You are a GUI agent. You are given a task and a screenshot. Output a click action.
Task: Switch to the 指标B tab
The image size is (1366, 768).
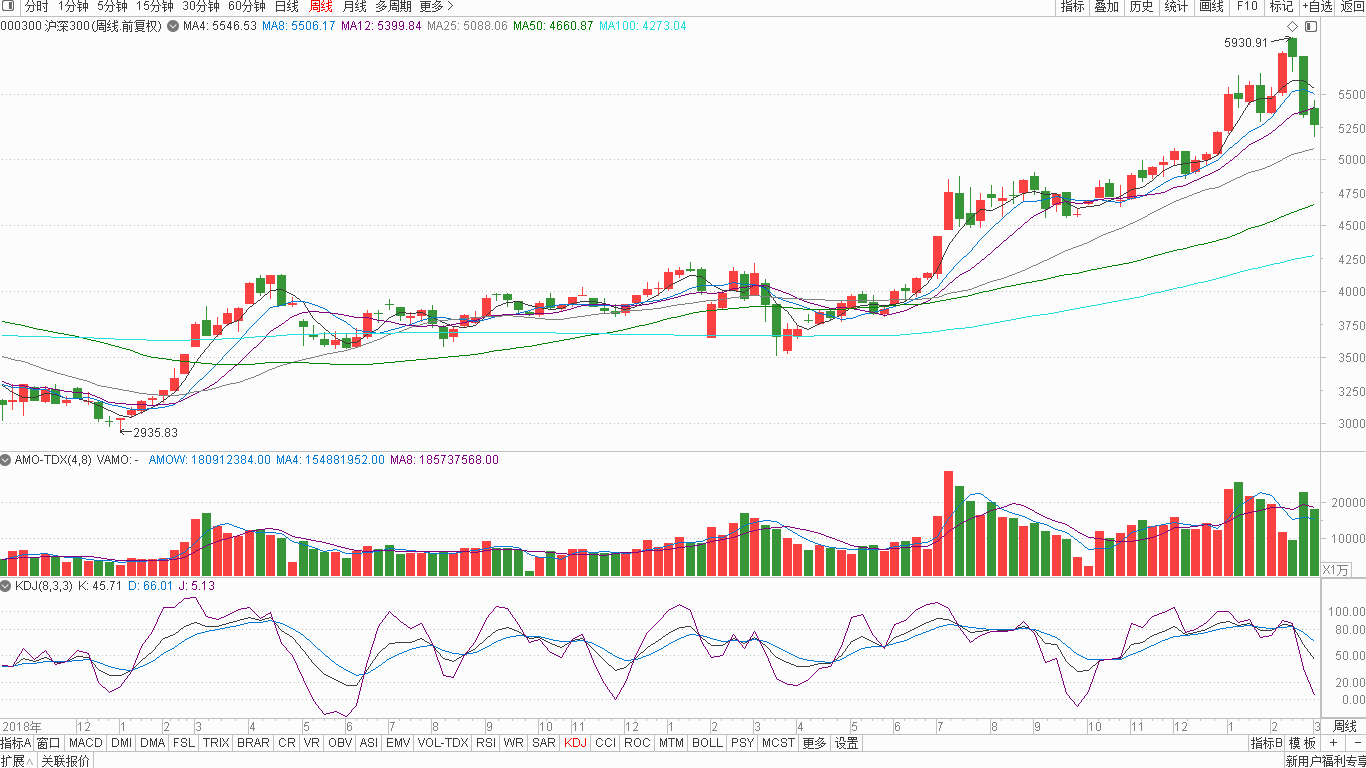pyautogui.click(x=1266, y=743)
